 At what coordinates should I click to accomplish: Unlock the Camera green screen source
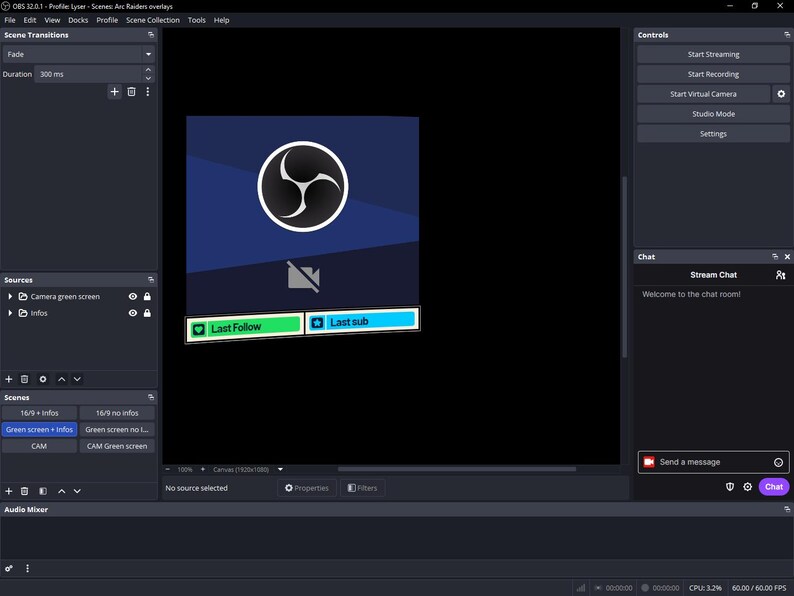tap(147, 297)
